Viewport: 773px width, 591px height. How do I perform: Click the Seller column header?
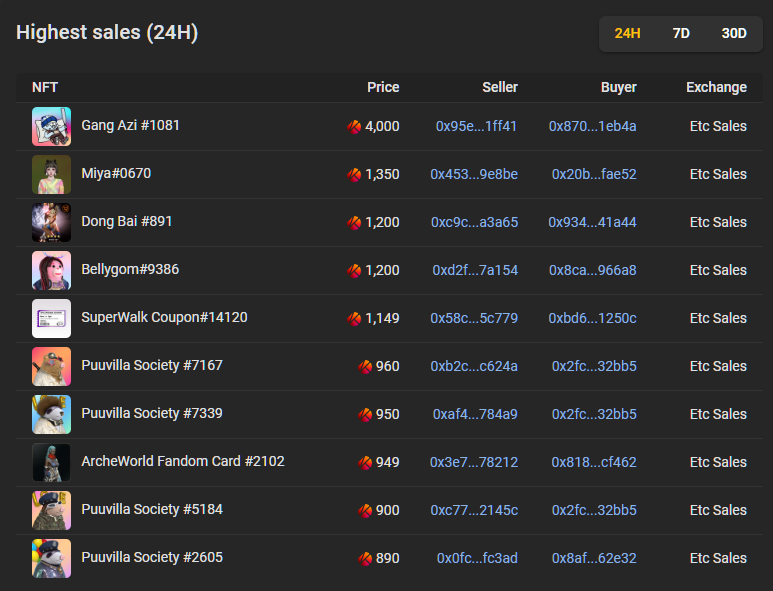500,87
